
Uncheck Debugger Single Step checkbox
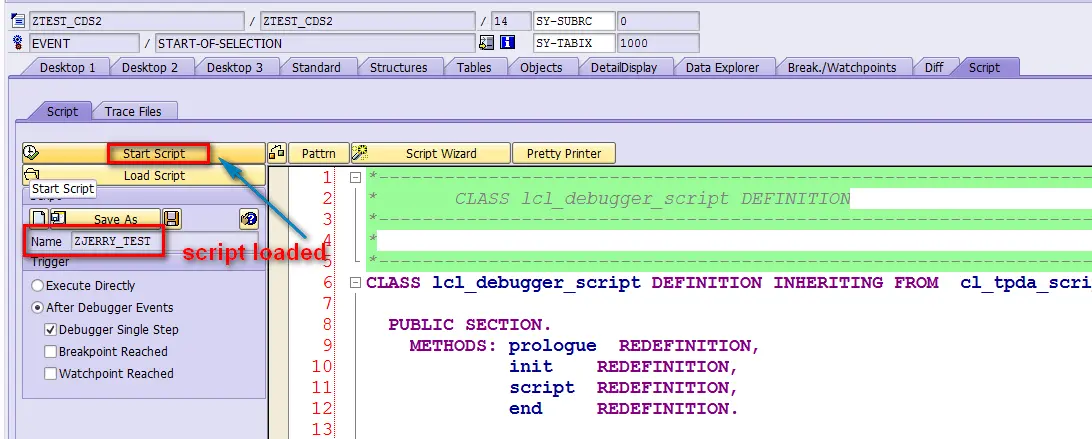[50, 330]
